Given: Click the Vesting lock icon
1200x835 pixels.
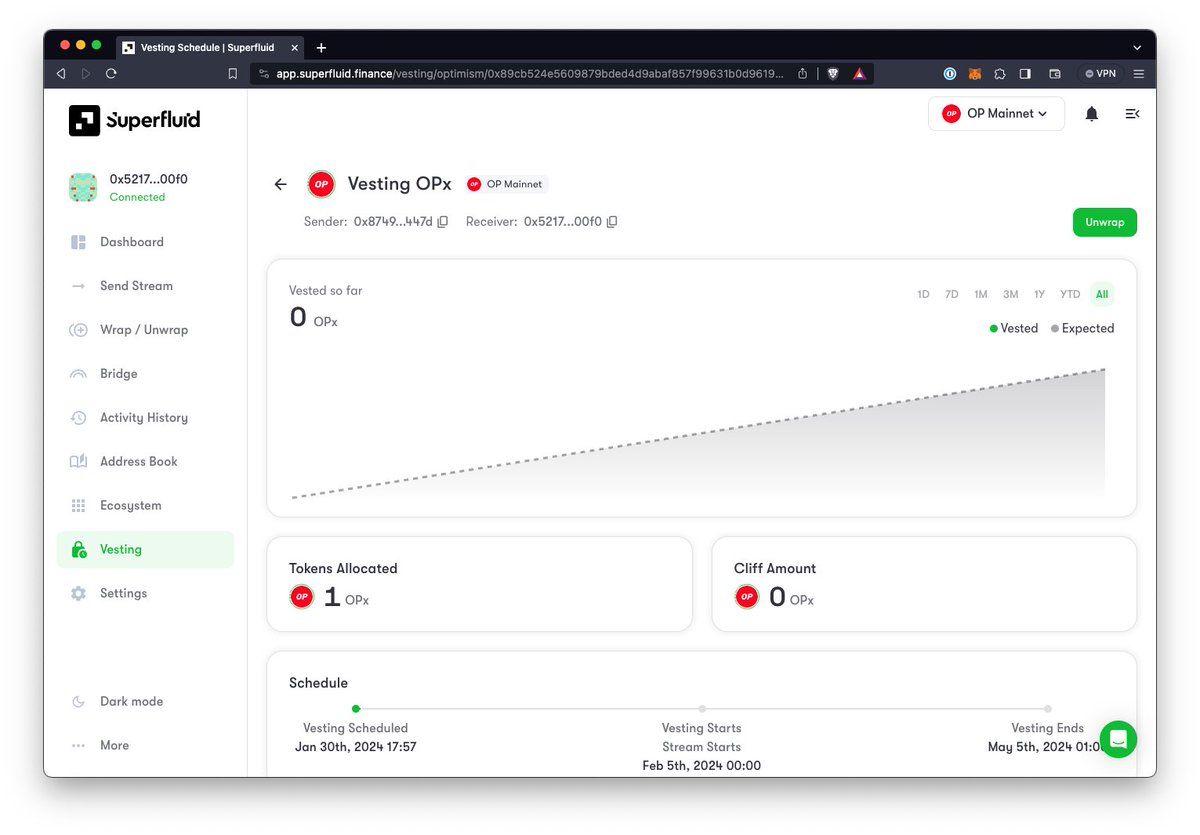Looking at the screenshot, I should (78, 550).
